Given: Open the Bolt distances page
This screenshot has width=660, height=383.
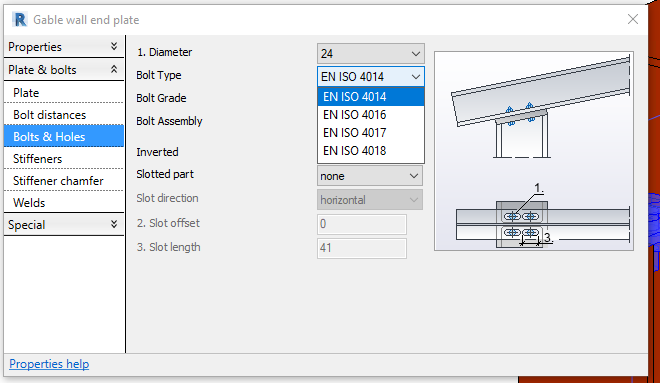Looking at the screenshot, I should pyautogui.click(x=64, y=114).
